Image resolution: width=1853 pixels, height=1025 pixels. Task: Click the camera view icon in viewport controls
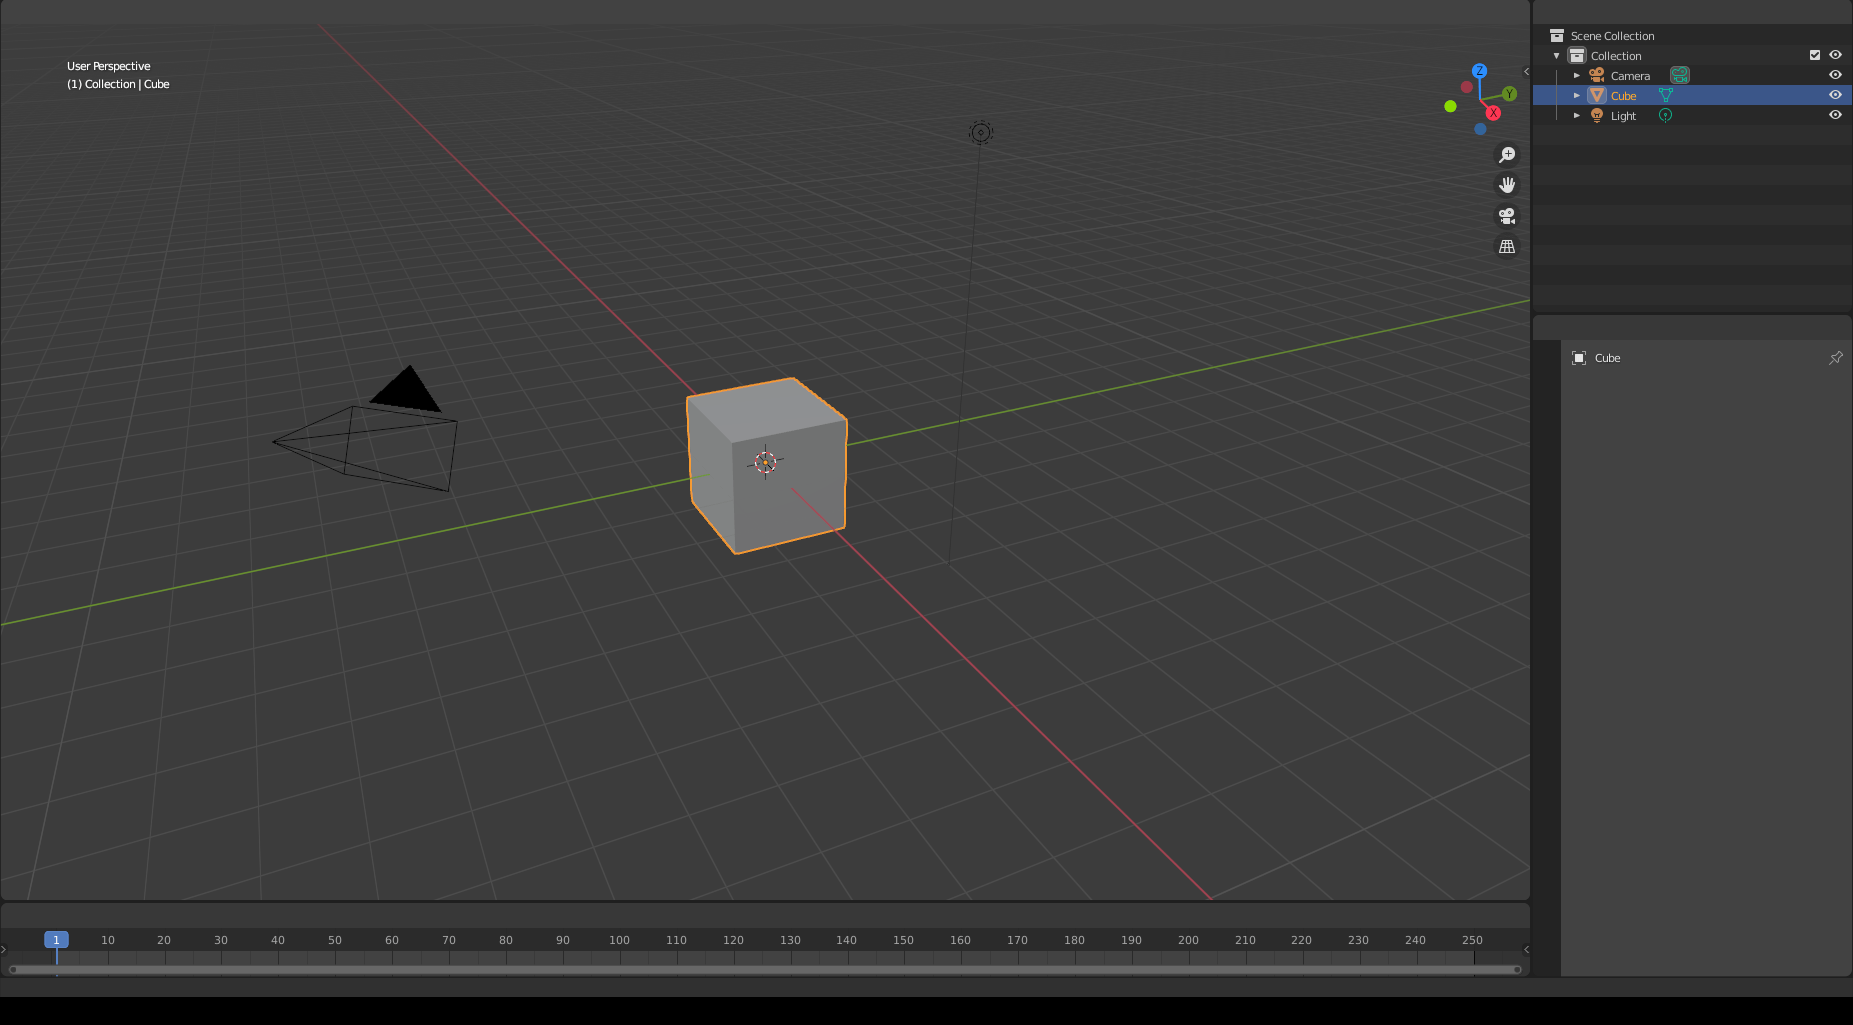coord(1507,215)
